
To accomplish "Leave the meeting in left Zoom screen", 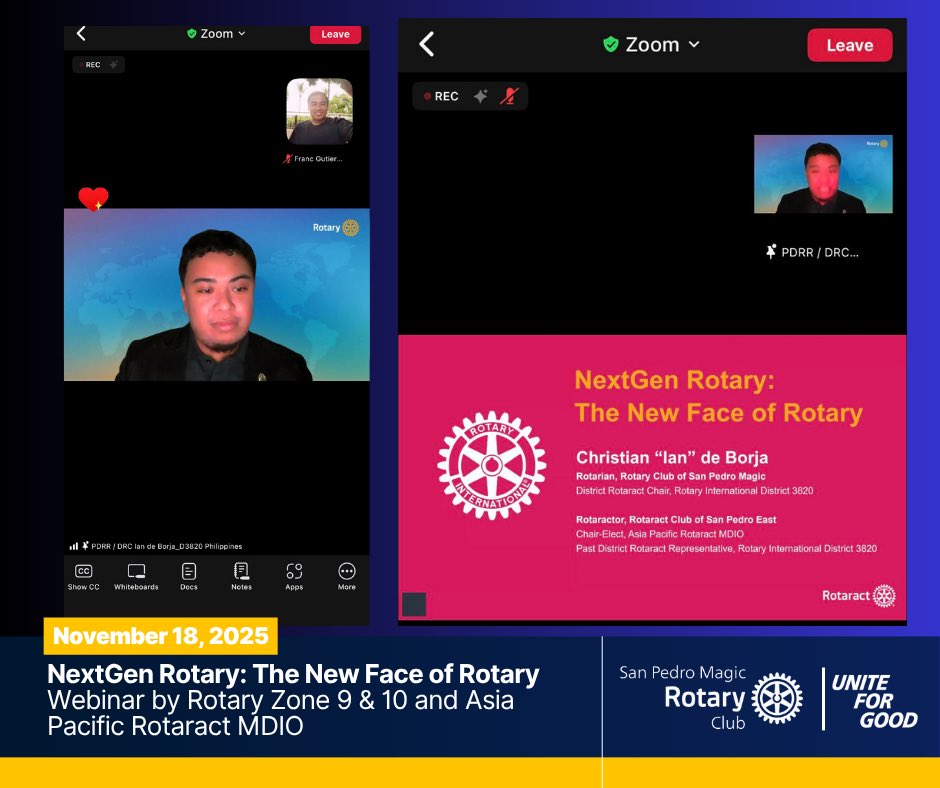I will pyautogui.click(x=335, y=34).
